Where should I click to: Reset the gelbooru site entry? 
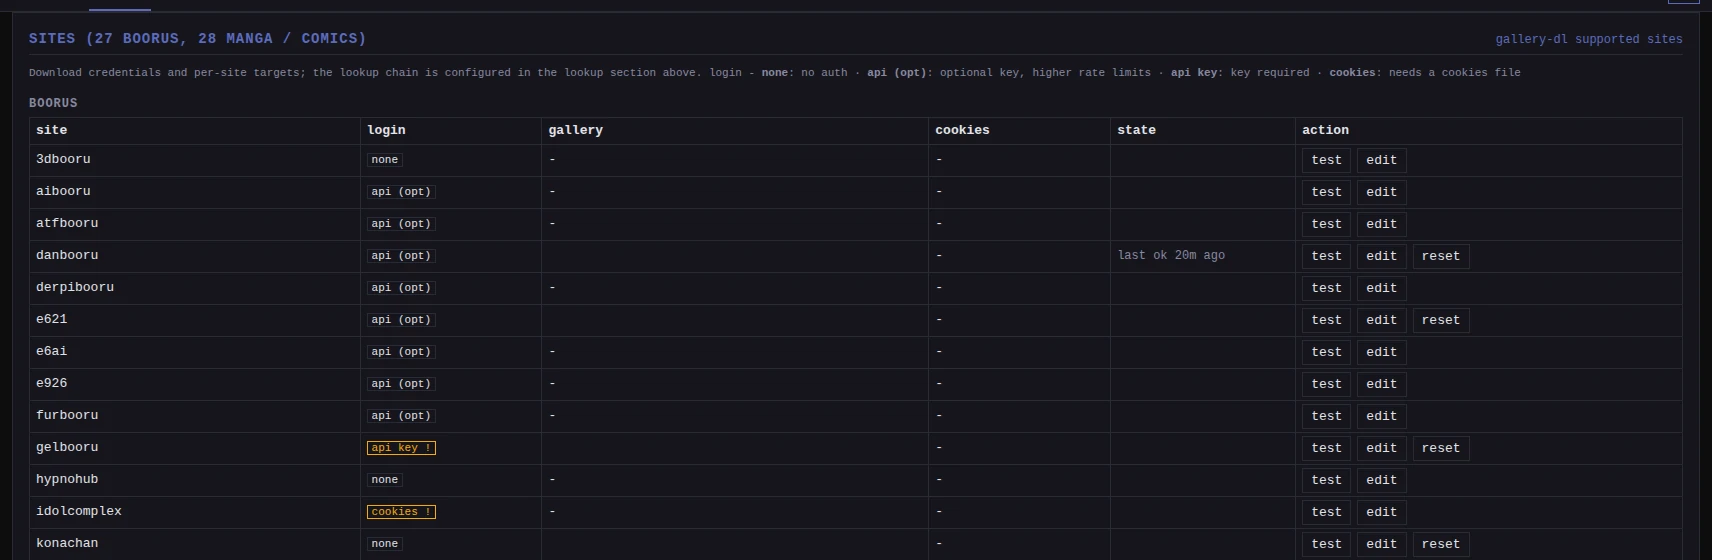[1440, 448]
